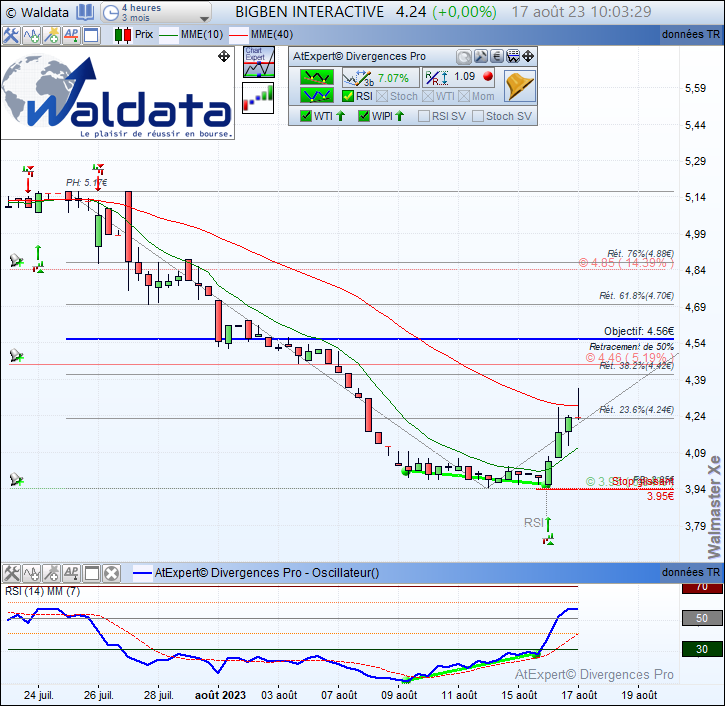Click the magic wand add icon in price toolbar

[x=51, y=35]
